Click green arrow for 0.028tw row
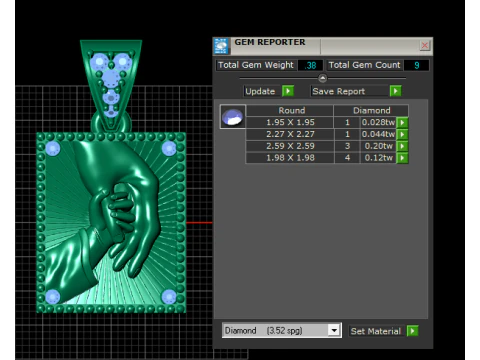The image size is (480, 360). 402,122
